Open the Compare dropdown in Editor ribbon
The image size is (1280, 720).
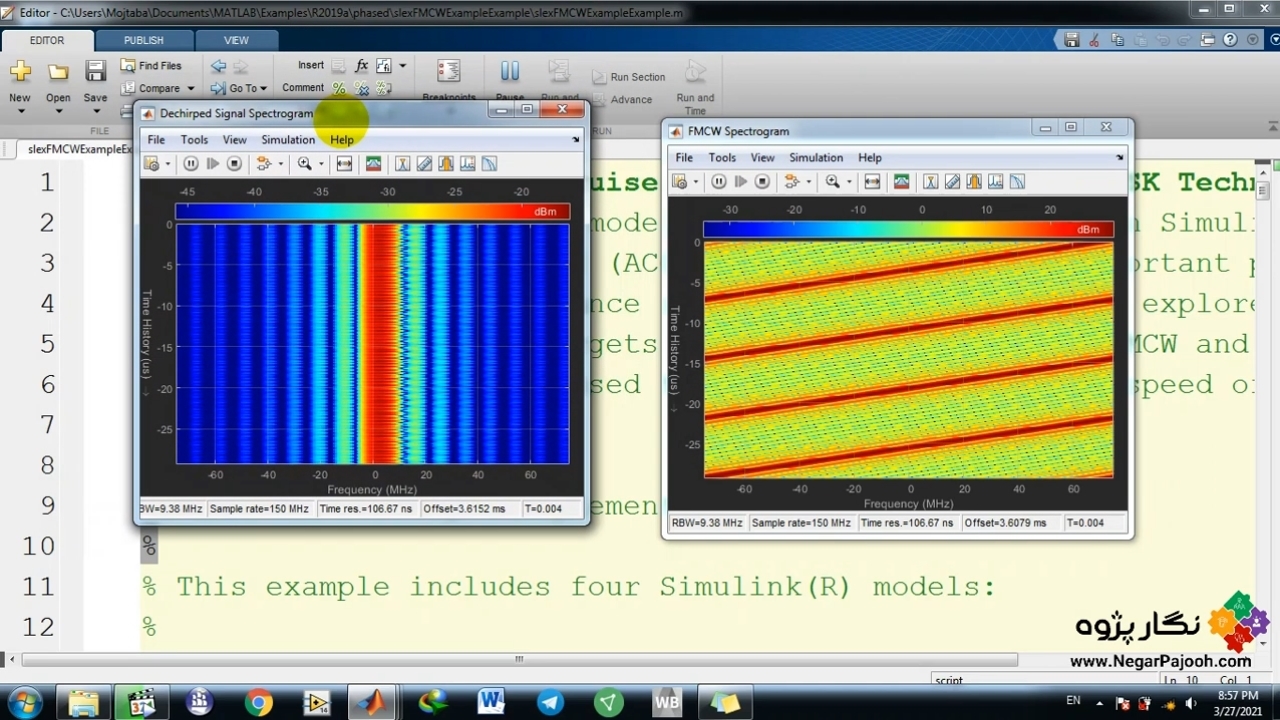coord(190,89)
